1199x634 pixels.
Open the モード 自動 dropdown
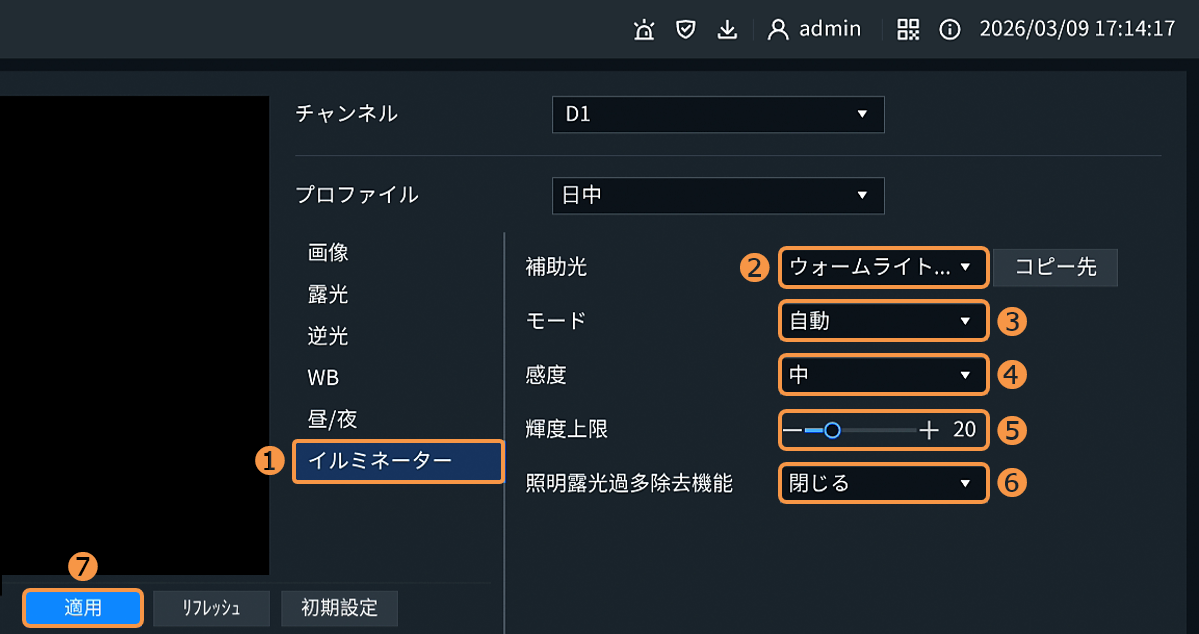(883, 321)
